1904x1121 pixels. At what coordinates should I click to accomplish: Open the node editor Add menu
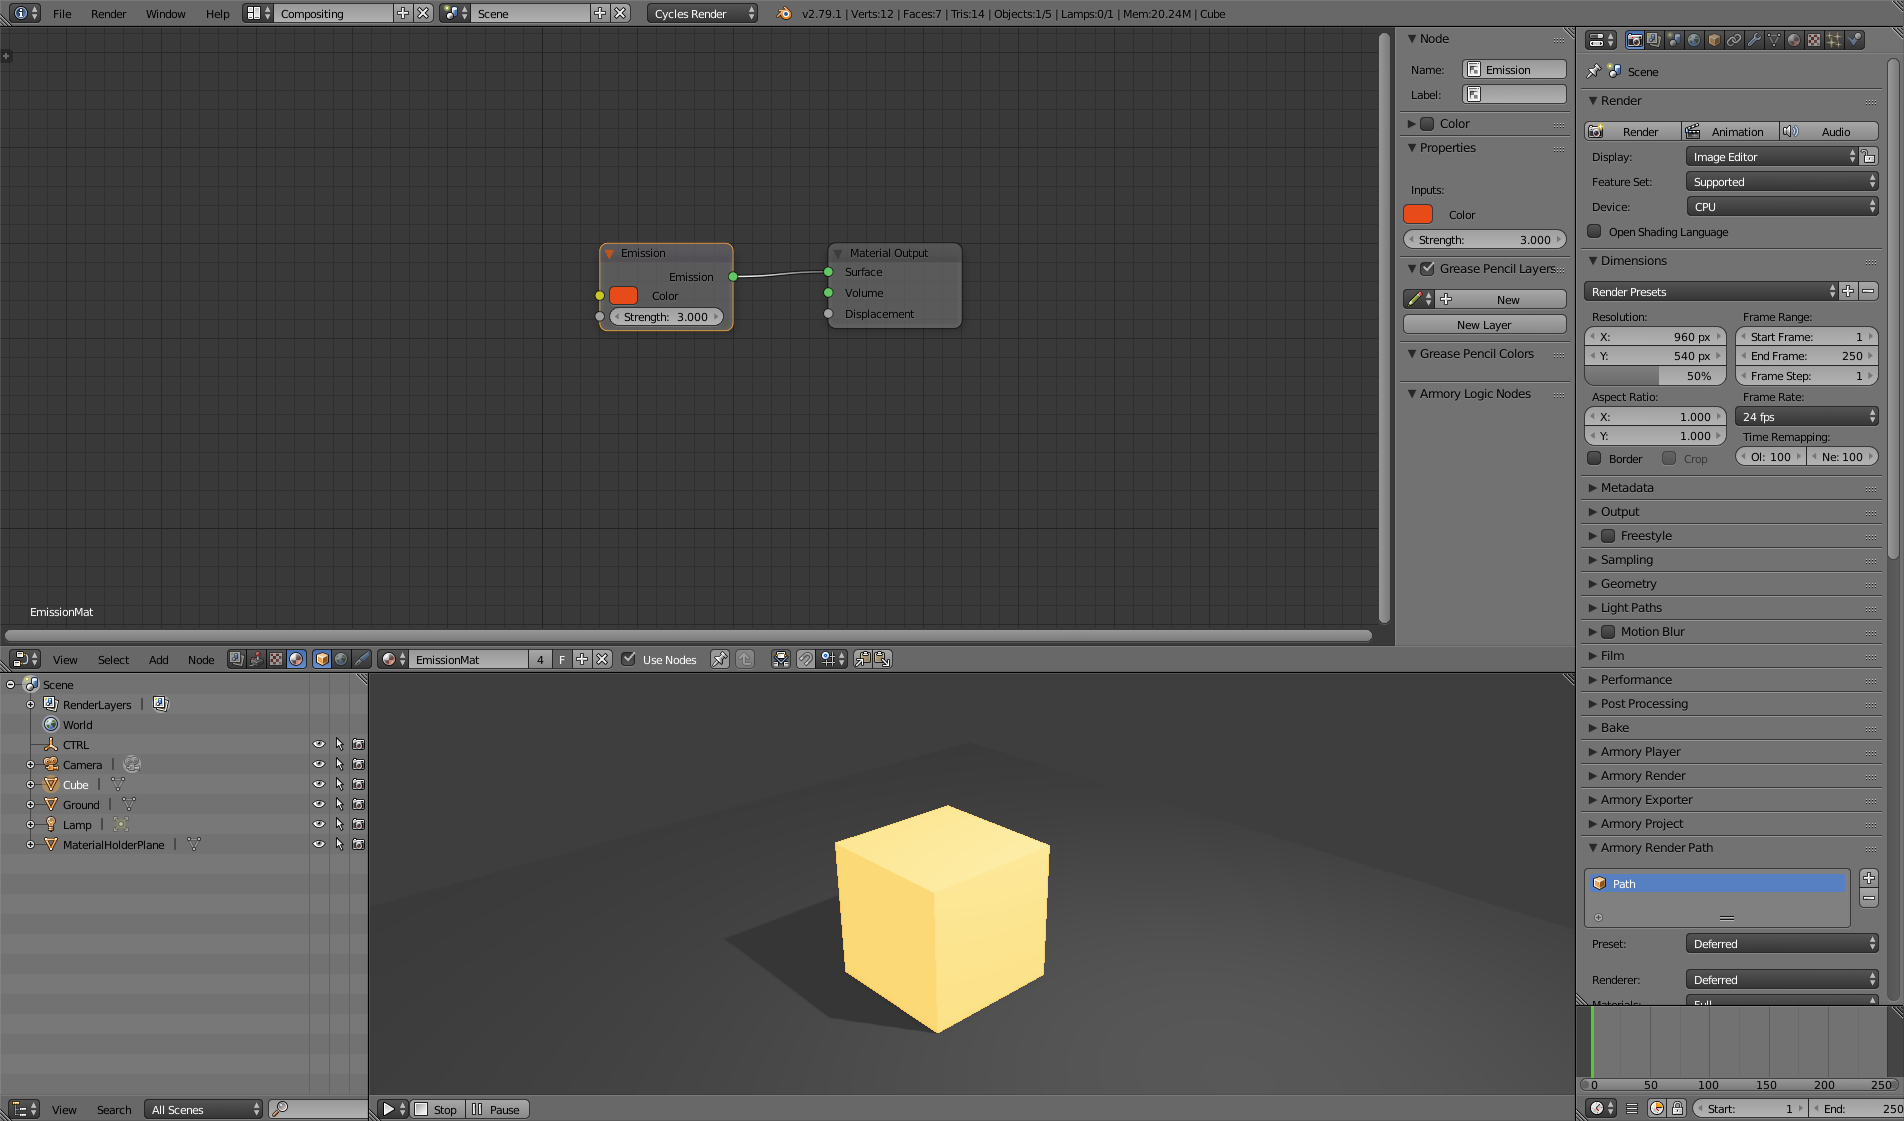(x=158, y=660)
